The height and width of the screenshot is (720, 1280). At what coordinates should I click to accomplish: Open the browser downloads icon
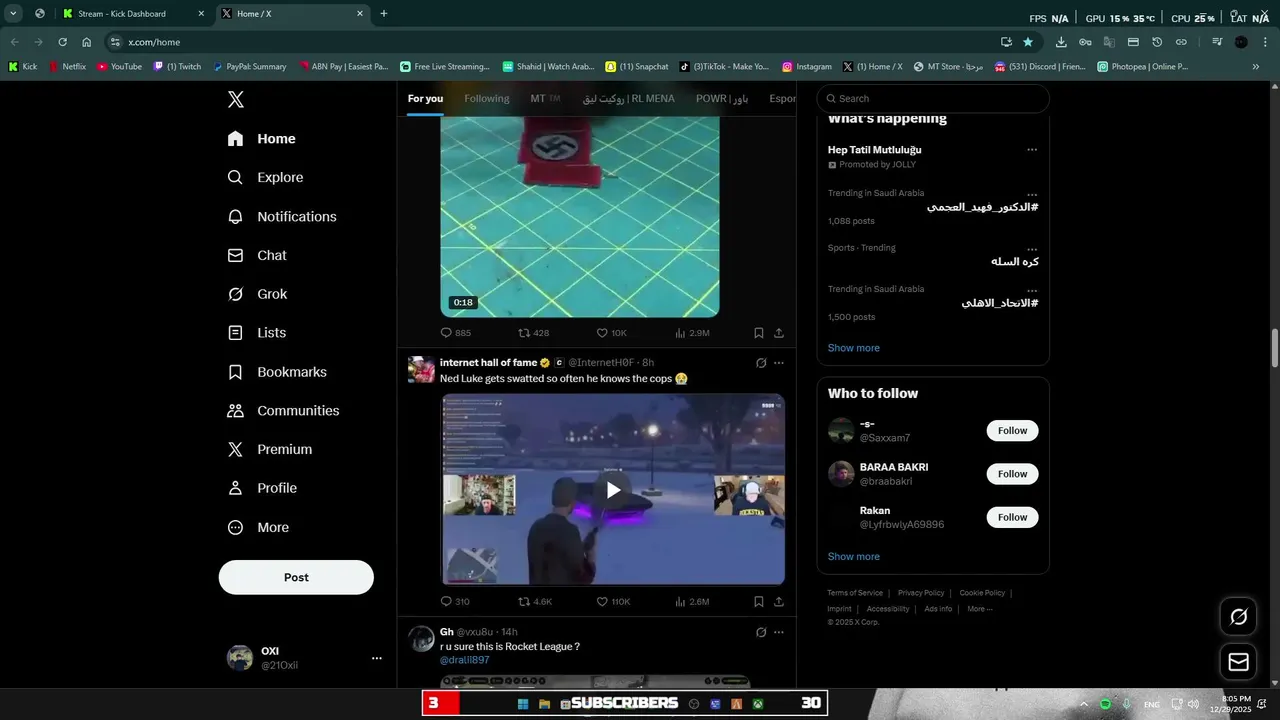1061,42
